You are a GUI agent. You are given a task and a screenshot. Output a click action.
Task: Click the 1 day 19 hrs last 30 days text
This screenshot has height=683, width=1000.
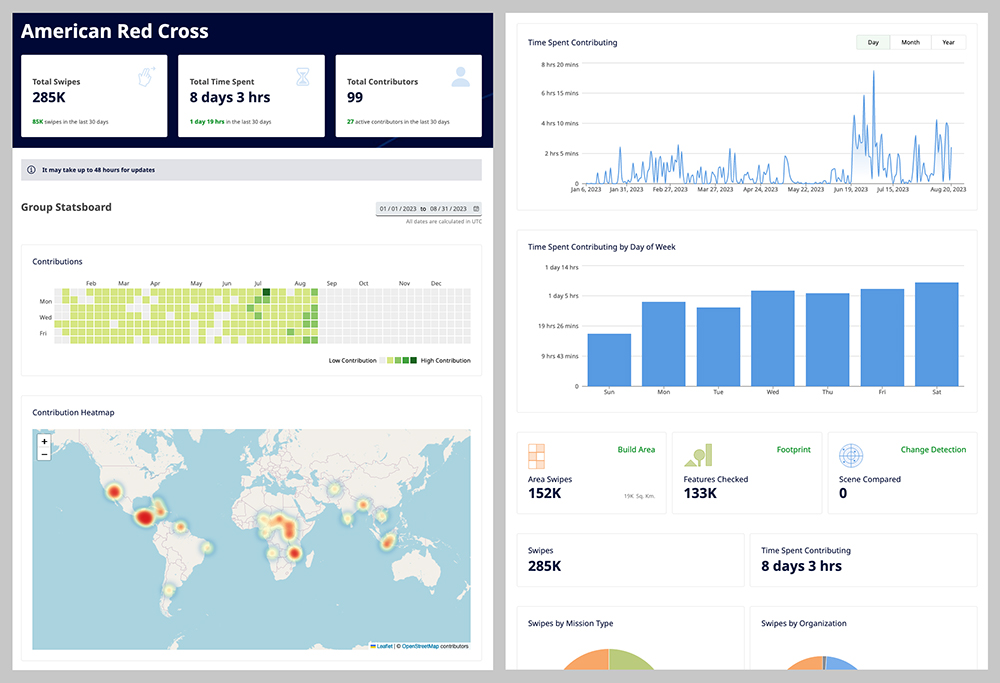coord(230,122)
